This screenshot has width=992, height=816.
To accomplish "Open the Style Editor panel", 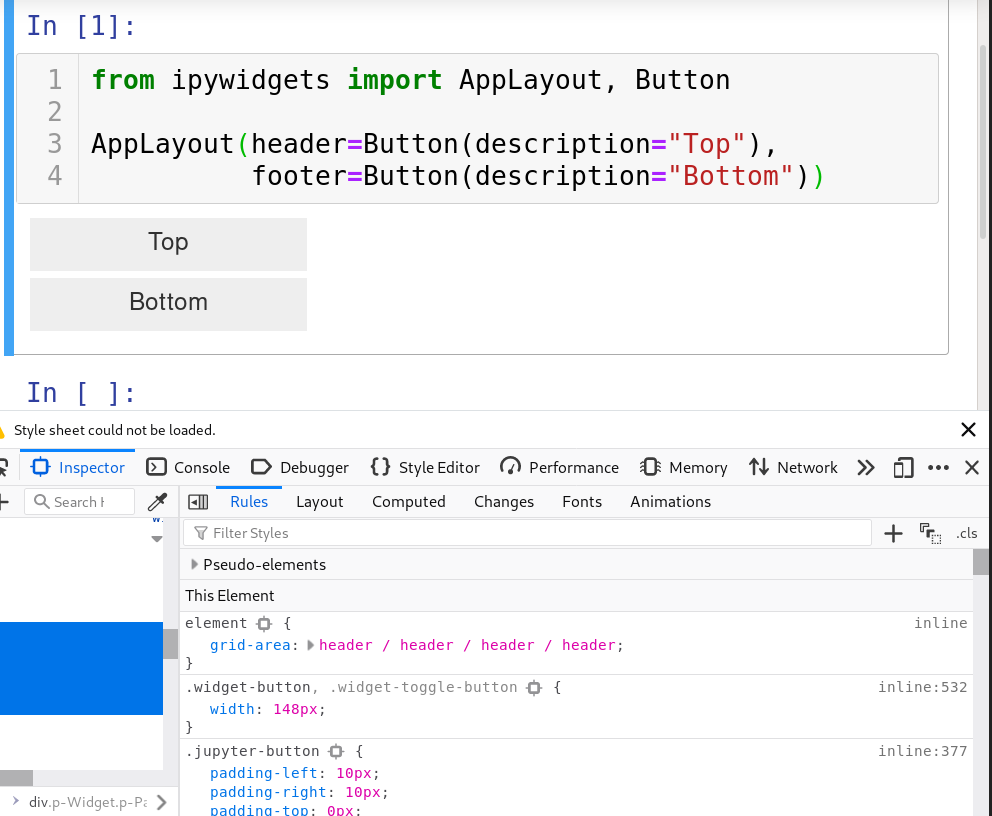I will pos(425,467).
